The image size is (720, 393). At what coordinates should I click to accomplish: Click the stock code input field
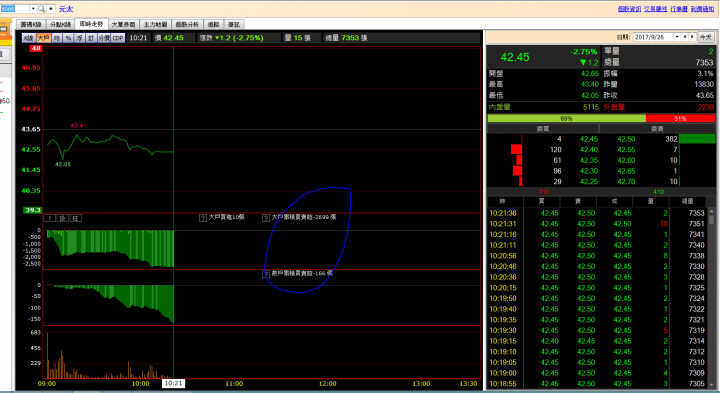[x=15, y=9]
